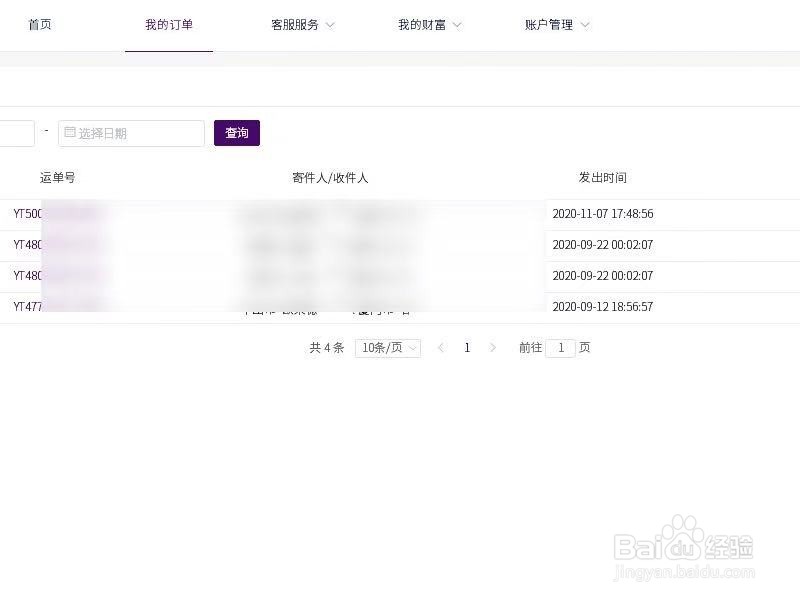This screenshot has width=800, height=600.
Task: Navigate to the 首页 menu item
Action: (40, 25)
